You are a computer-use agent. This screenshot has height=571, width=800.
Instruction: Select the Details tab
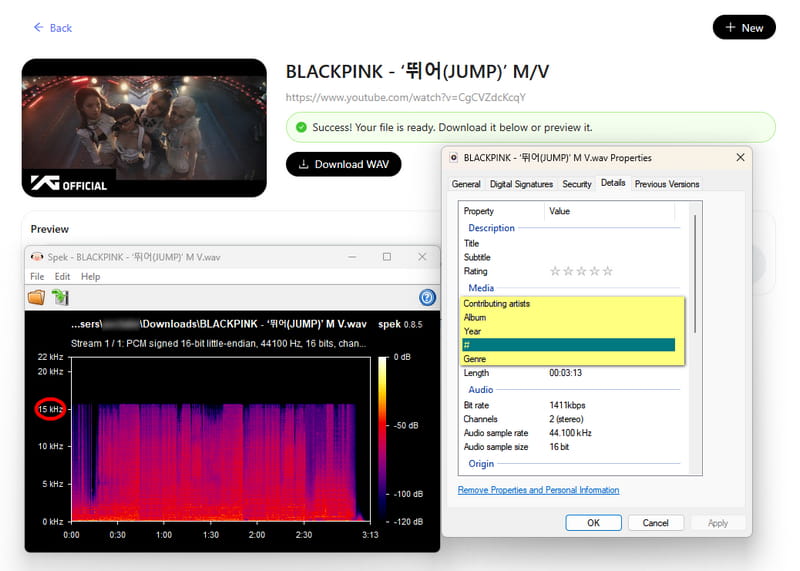click(613, 183)
